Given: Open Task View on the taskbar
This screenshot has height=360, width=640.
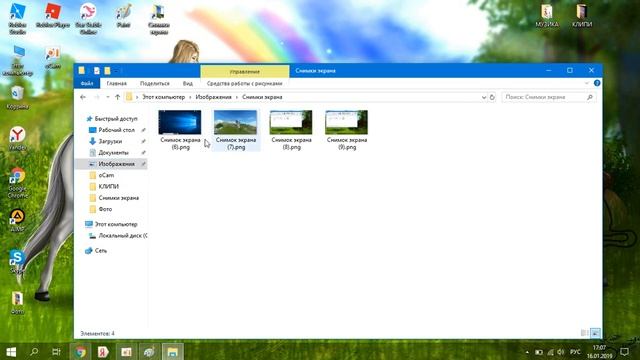Looking at the screenshot, I should pyautogui.click(x=56, y=352).
